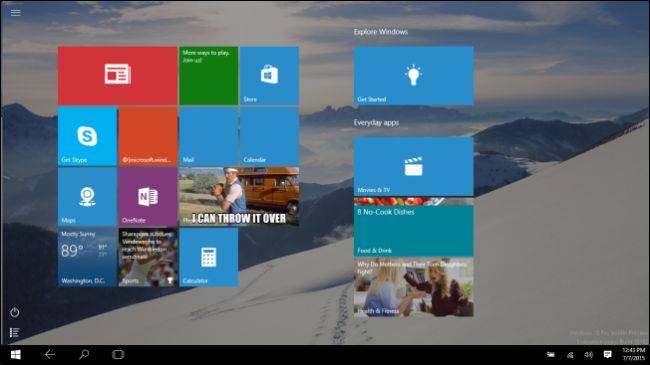Open the Weather tile for Washington, D.C.
Screen dimensions: 650x365
[87, 258]
